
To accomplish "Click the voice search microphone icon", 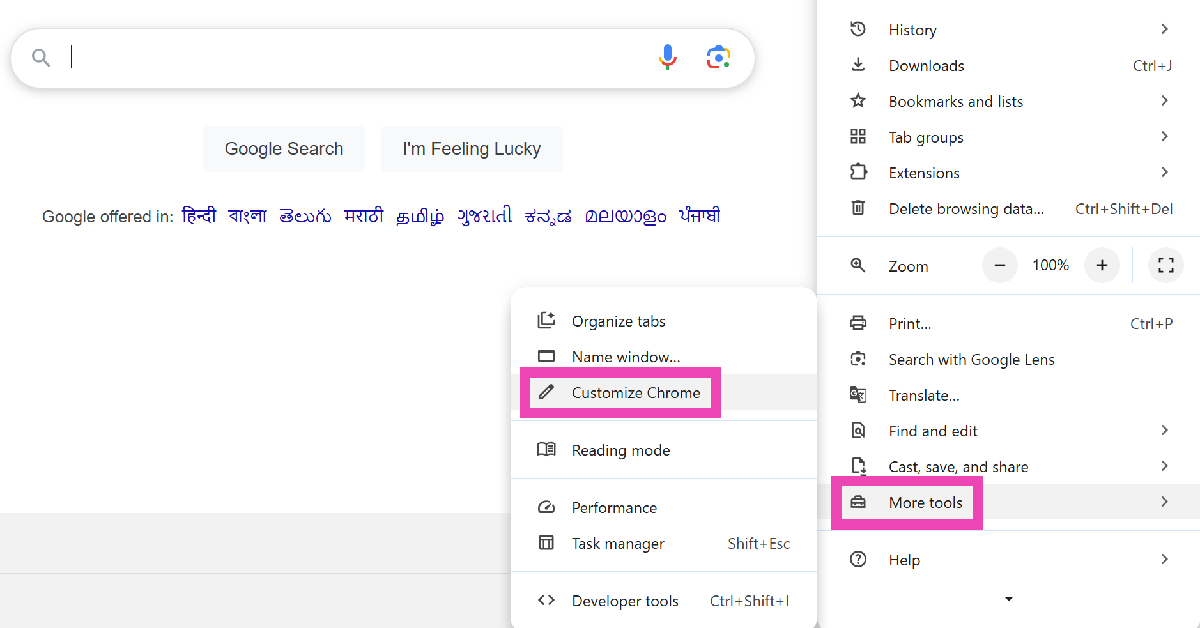I will click(668, 58).
